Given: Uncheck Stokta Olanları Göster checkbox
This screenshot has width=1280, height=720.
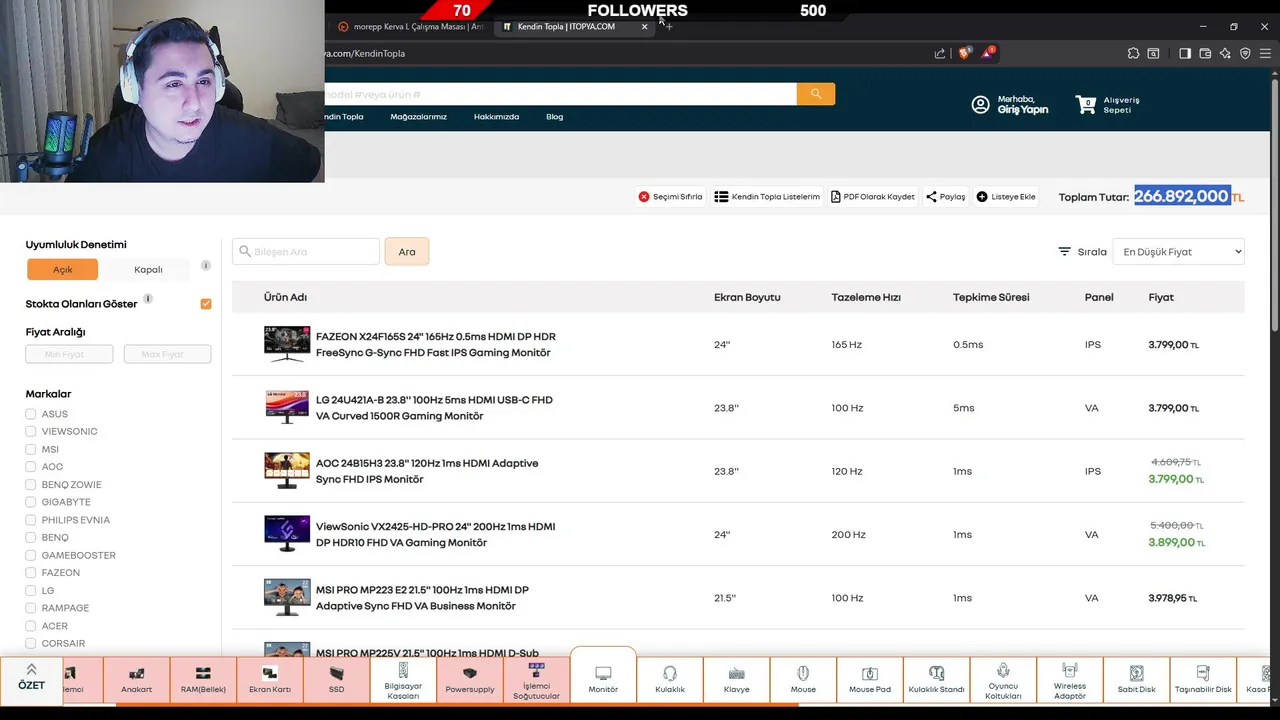Looking at the screenshot, I should [206, 304].
